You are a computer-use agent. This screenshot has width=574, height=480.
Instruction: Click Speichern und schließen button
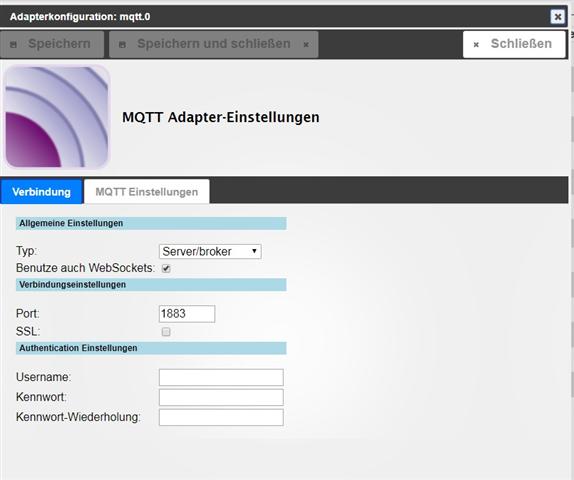click(x=214, y=44)
